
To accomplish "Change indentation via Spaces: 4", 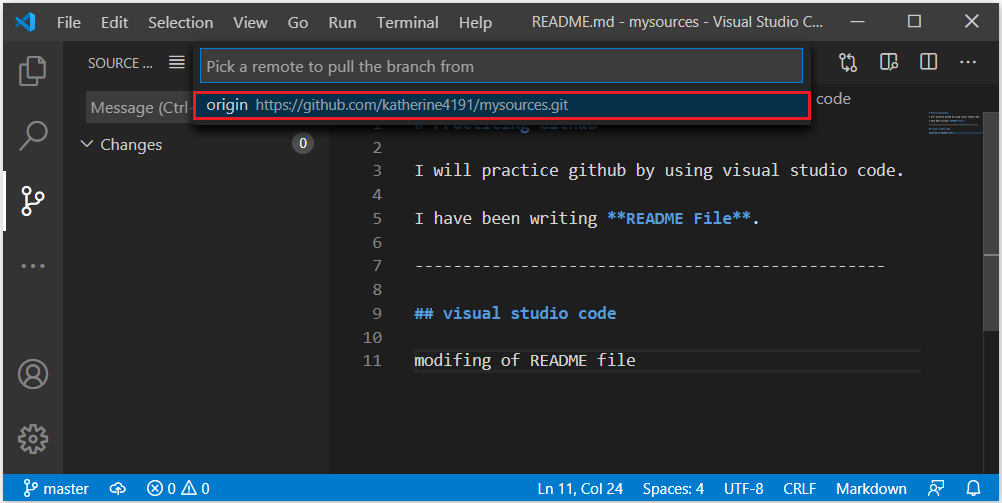I will (673, 489).
